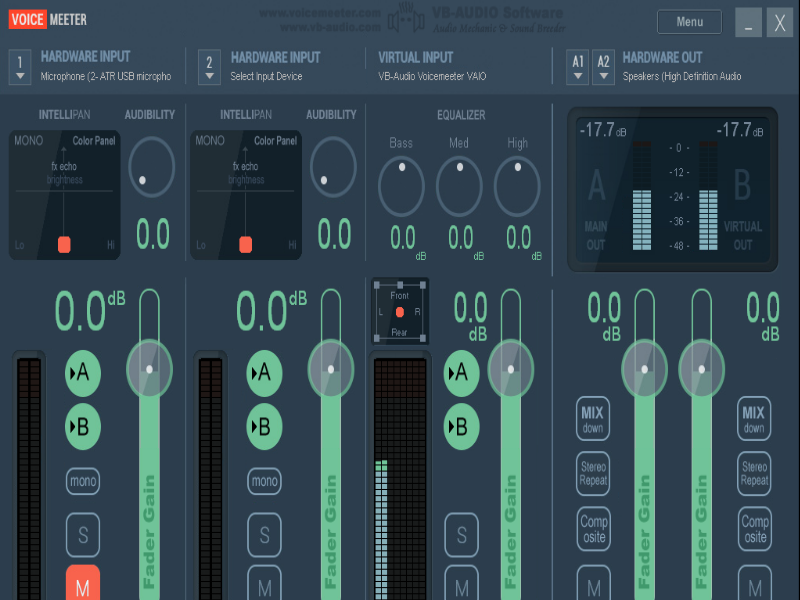Click Virtual Input 0.0 dB gain value
The width and height of the screenshot is (800, 600).
(x=470, y=316)
